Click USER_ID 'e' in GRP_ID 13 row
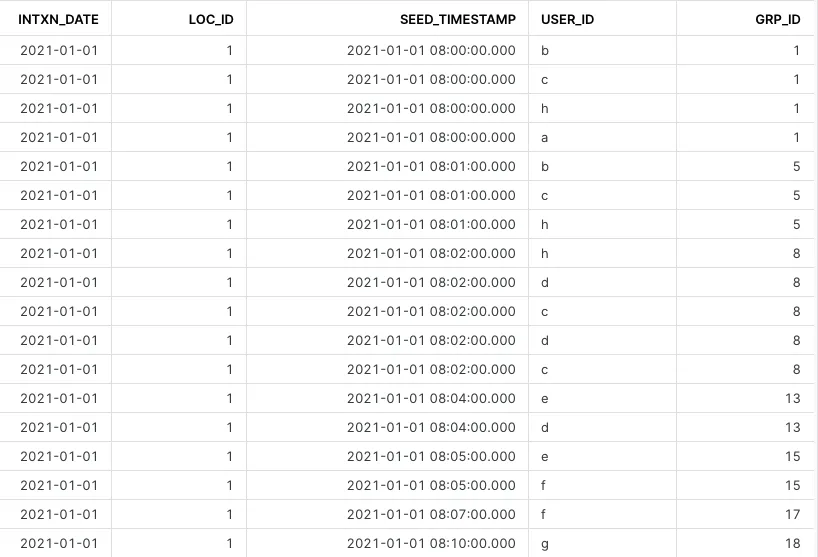The image size is (818, 557). coord(544,398)
